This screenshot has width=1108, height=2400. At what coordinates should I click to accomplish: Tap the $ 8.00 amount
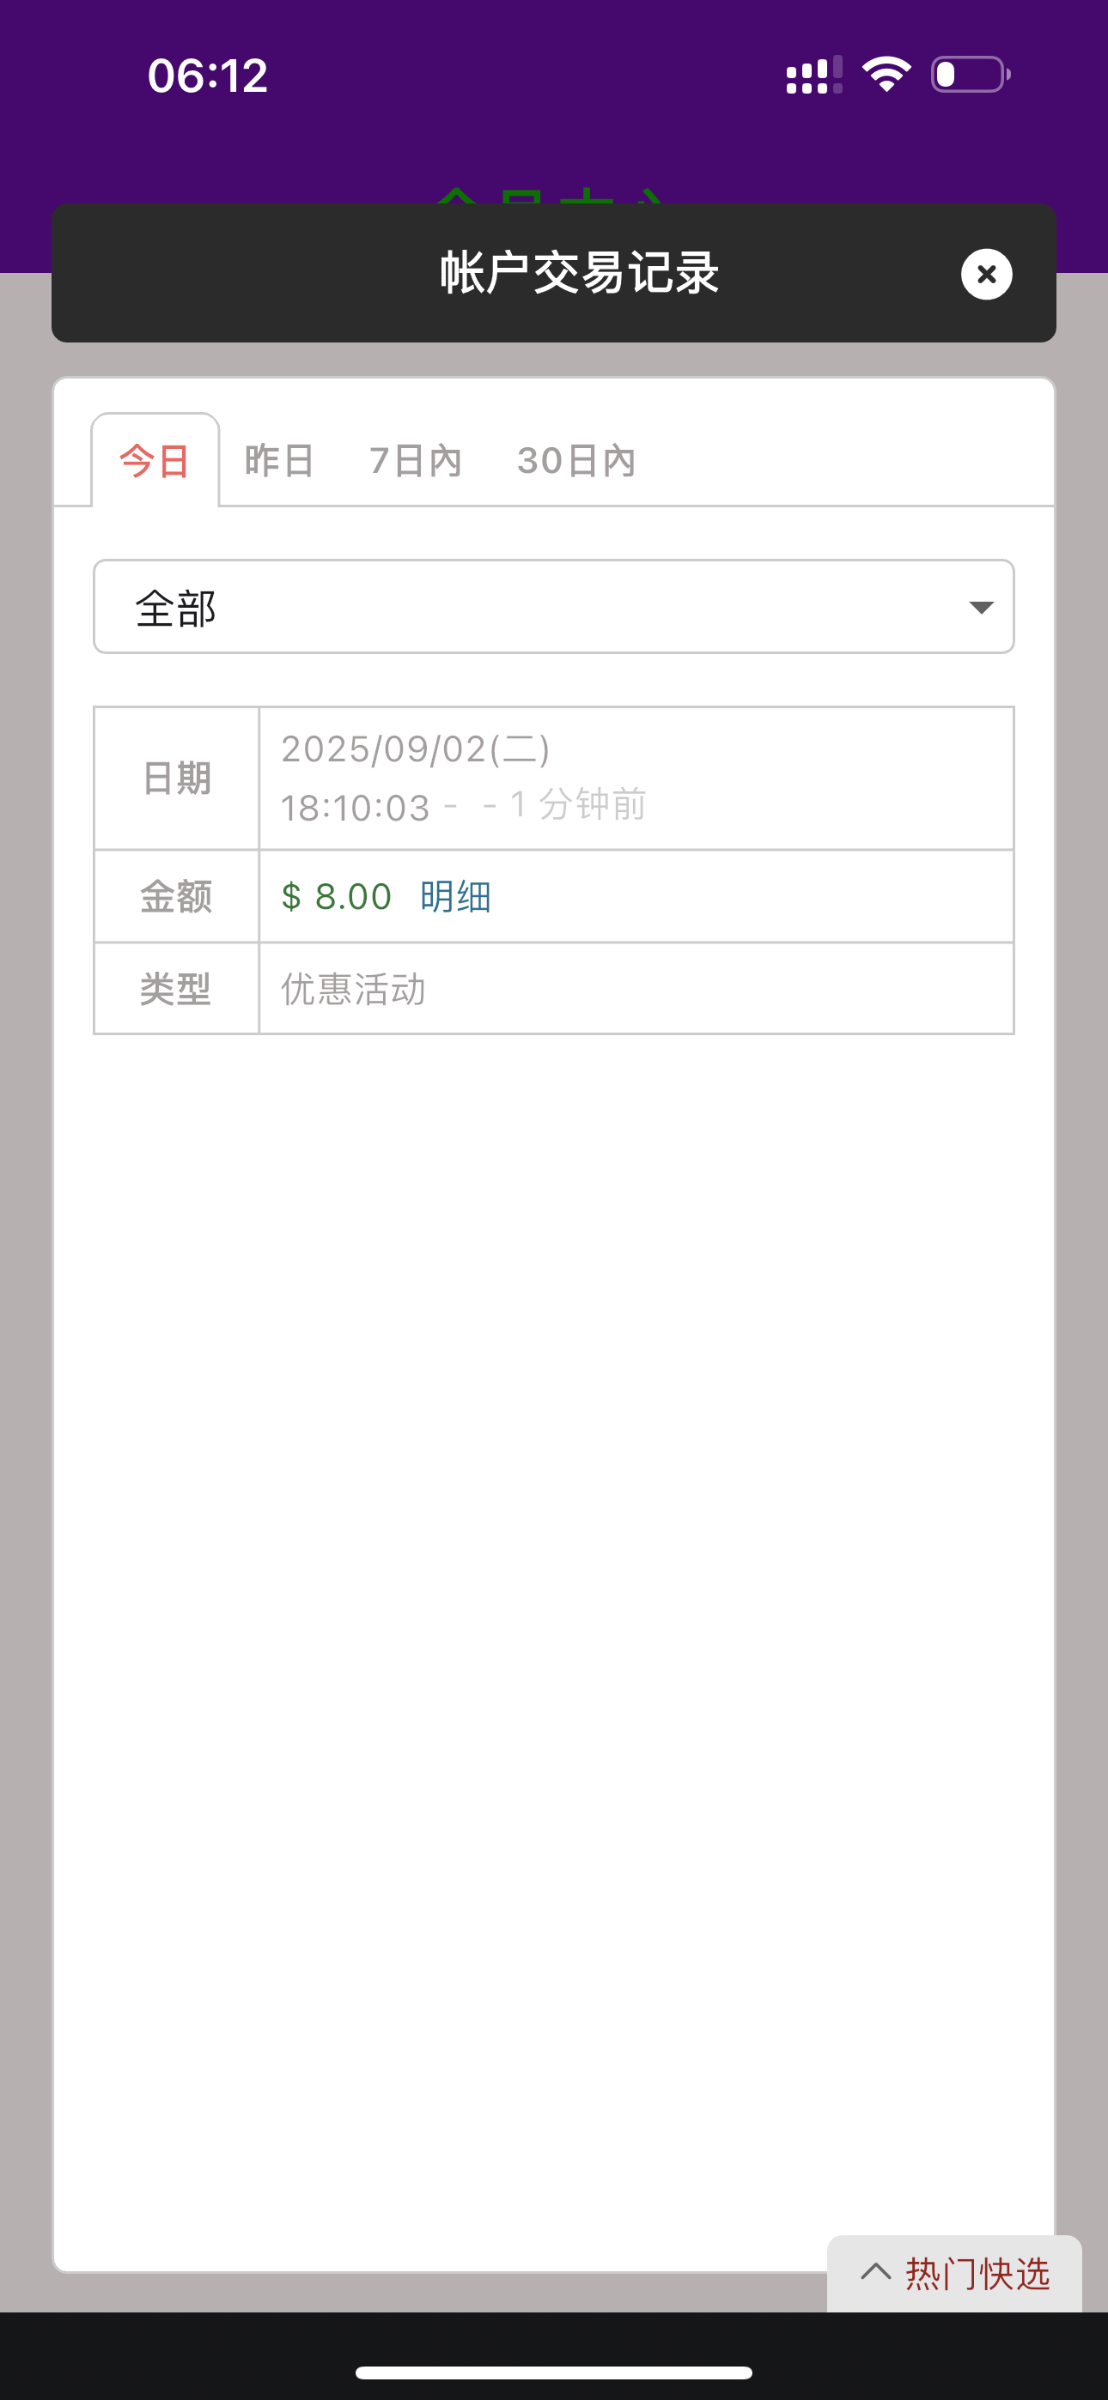coord(336,897)
